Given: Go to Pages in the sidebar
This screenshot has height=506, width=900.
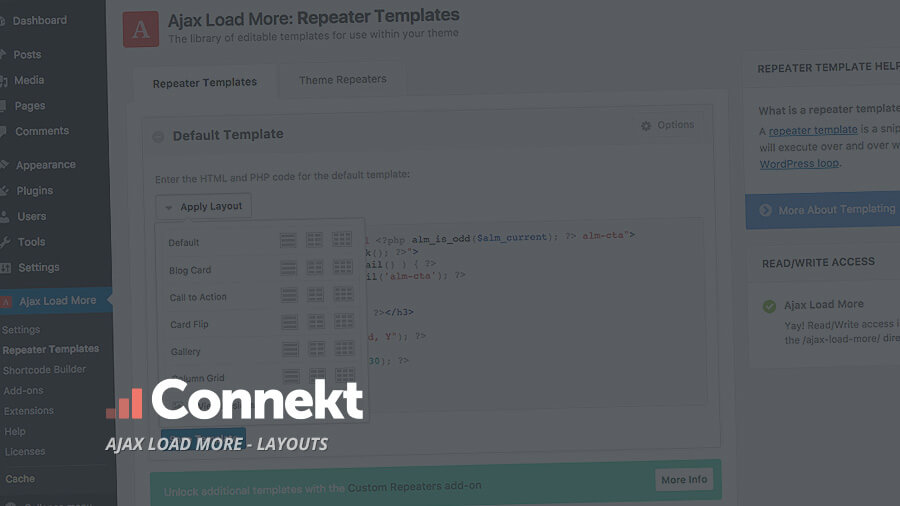Looking at the screenshot, I should coord(29,106).
